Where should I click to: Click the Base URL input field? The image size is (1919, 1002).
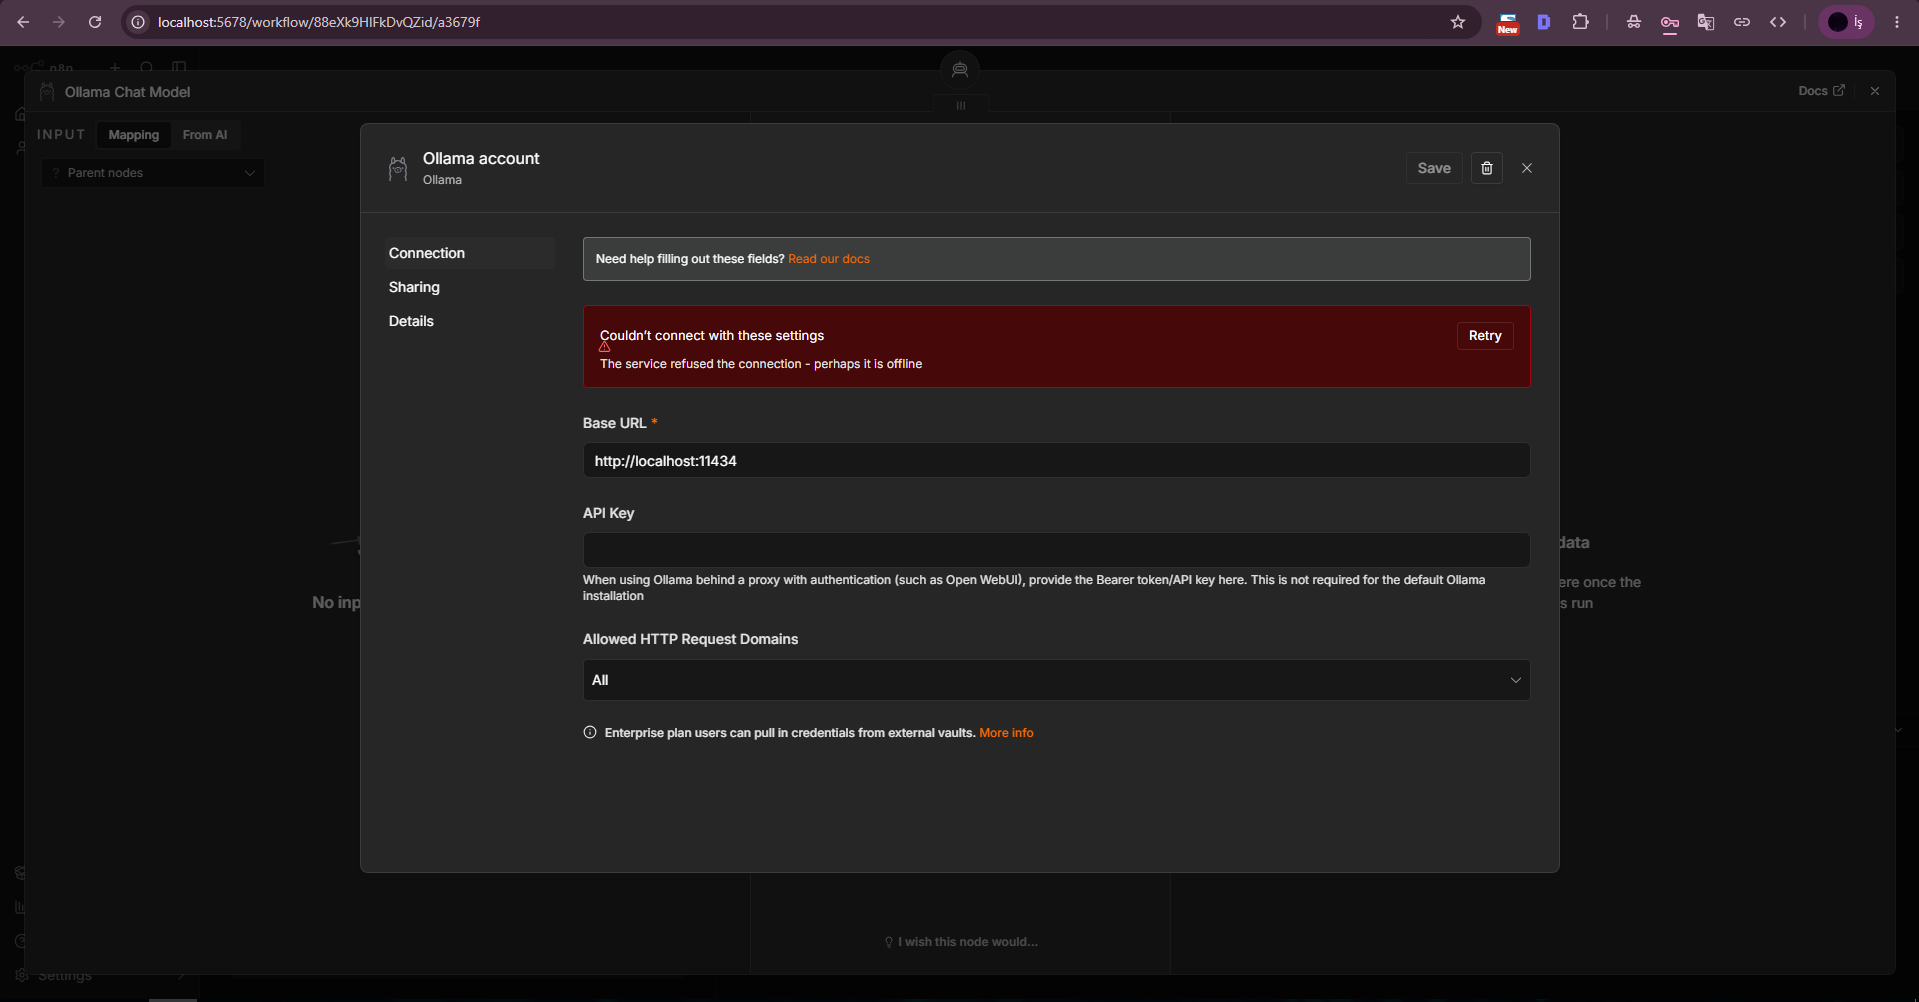click(x=1056, y=461)
